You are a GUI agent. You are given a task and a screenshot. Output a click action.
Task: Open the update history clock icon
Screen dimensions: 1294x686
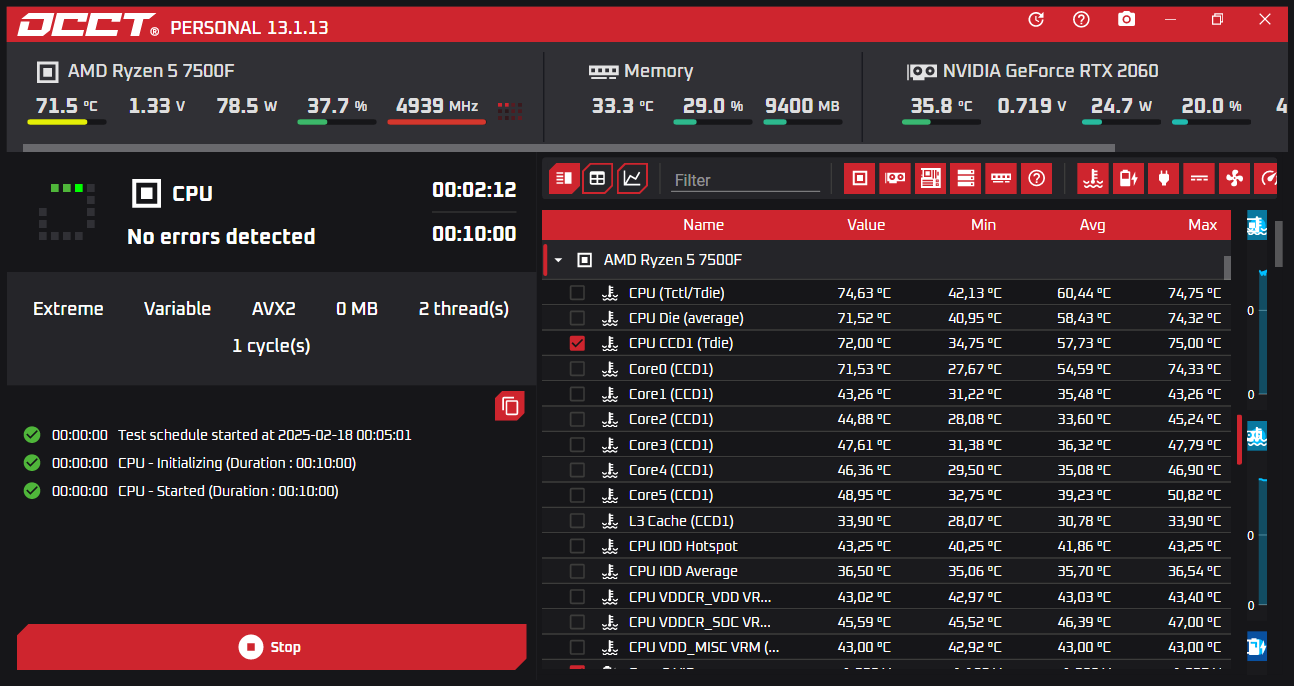coord(1036,20)
